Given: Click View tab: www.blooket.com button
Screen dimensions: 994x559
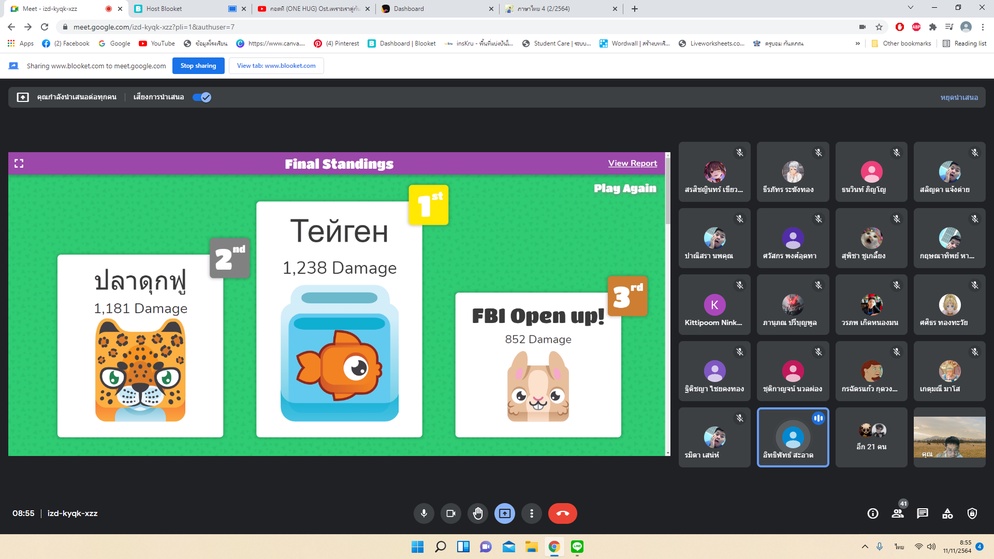Looking at the screenshot, I should point(276,65).
